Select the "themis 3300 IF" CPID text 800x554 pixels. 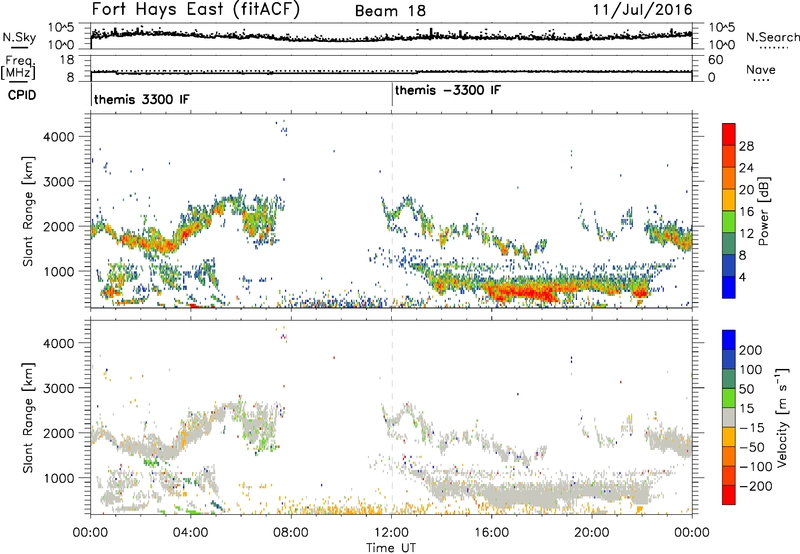click(141, 99)
